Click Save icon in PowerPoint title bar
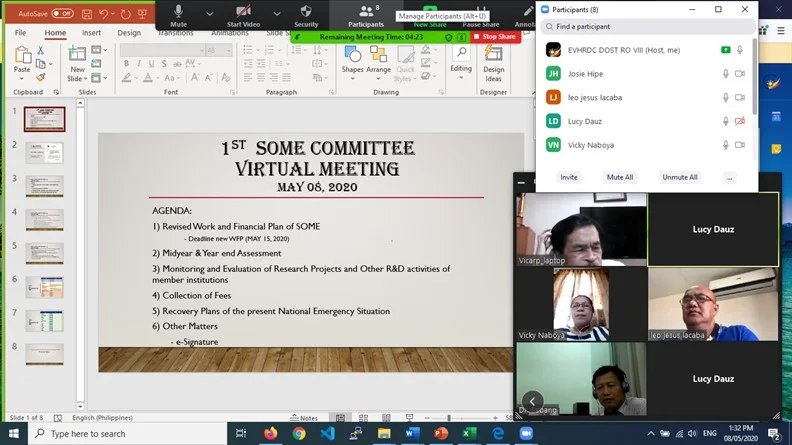 87,14
